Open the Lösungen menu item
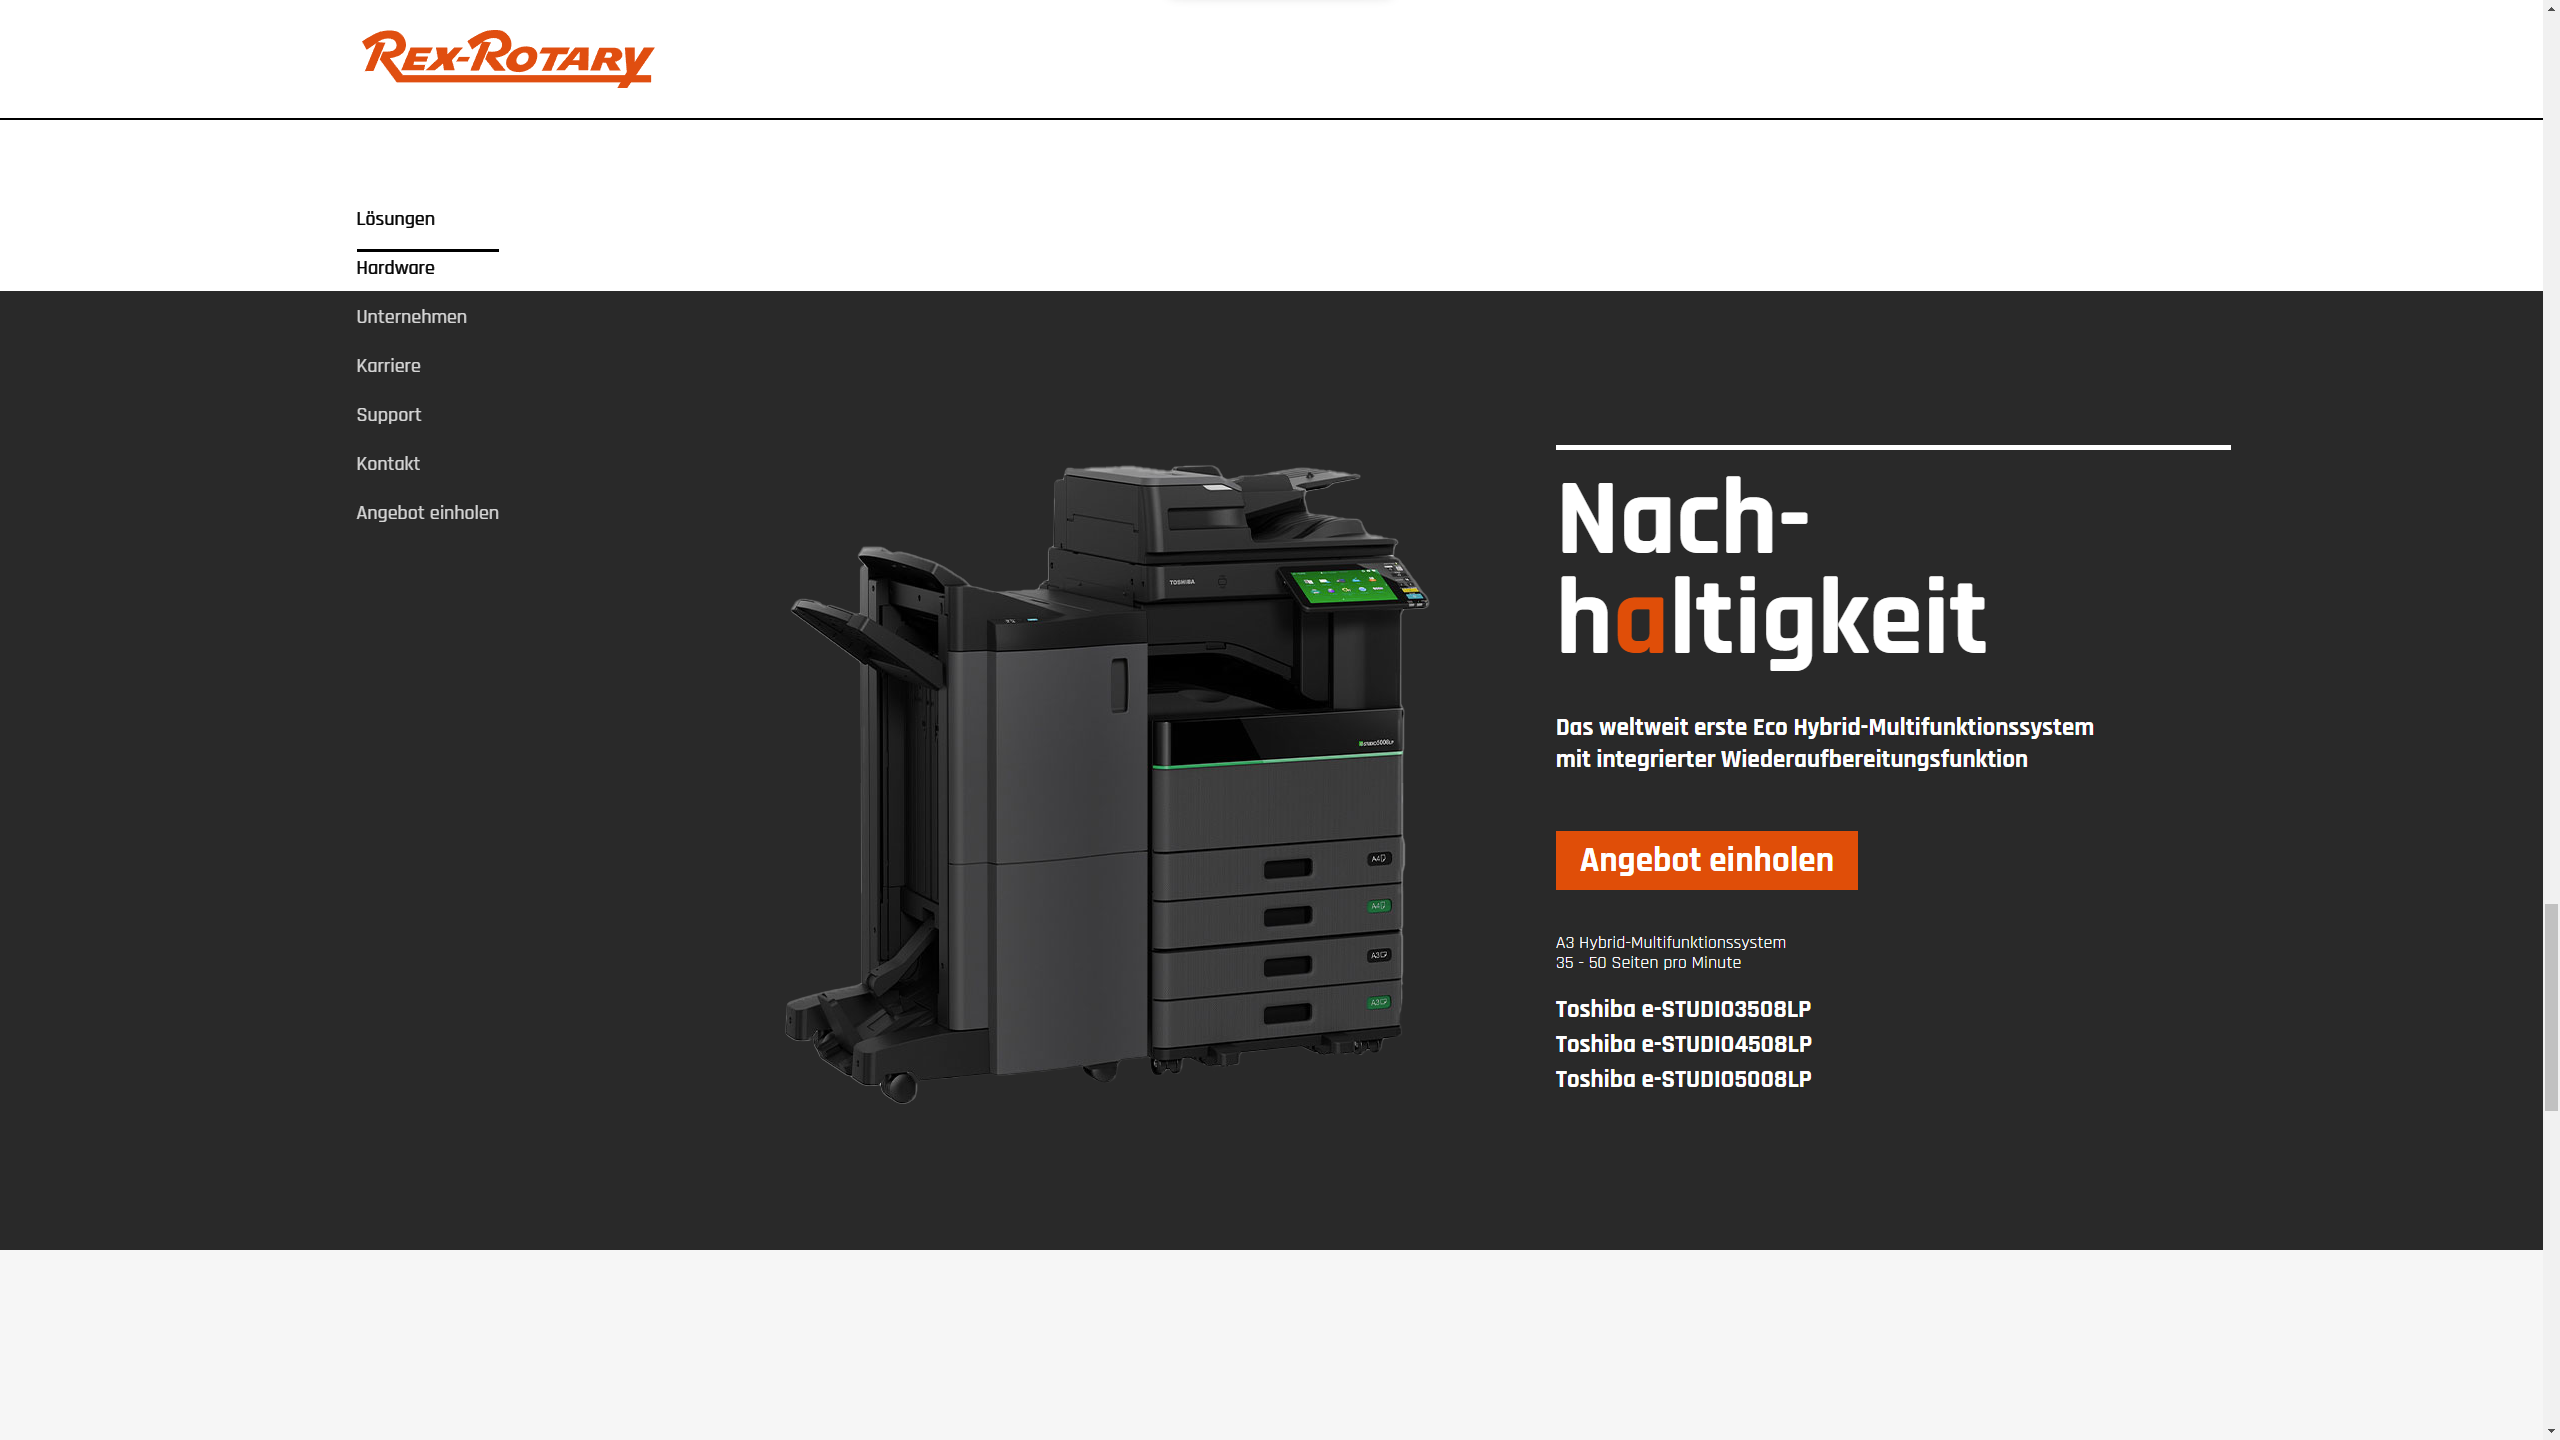Screen dimensions: 2560x1440 395,219
